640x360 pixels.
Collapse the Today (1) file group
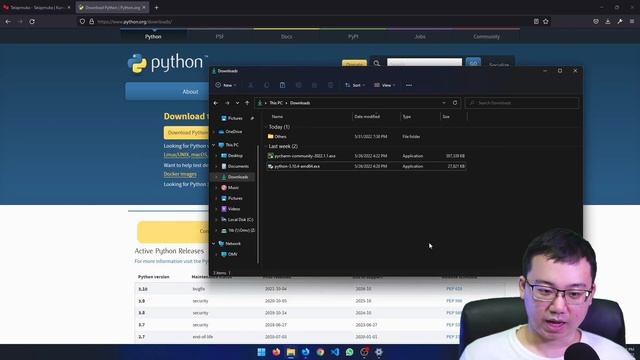click(266, 127)
